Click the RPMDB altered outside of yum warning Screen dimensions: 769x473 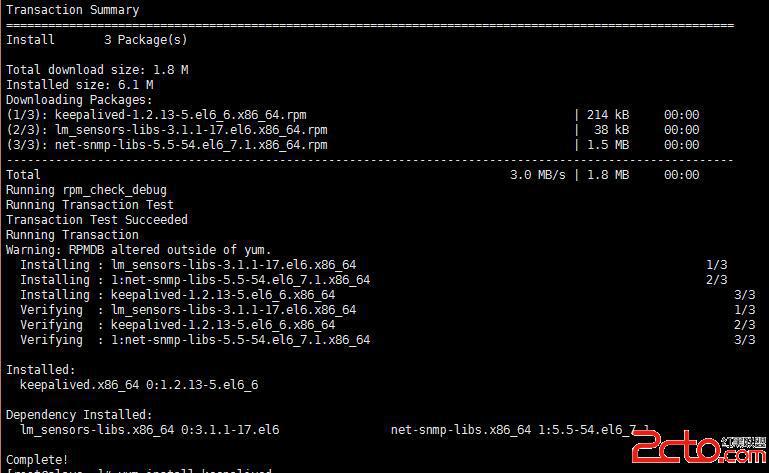138,250
